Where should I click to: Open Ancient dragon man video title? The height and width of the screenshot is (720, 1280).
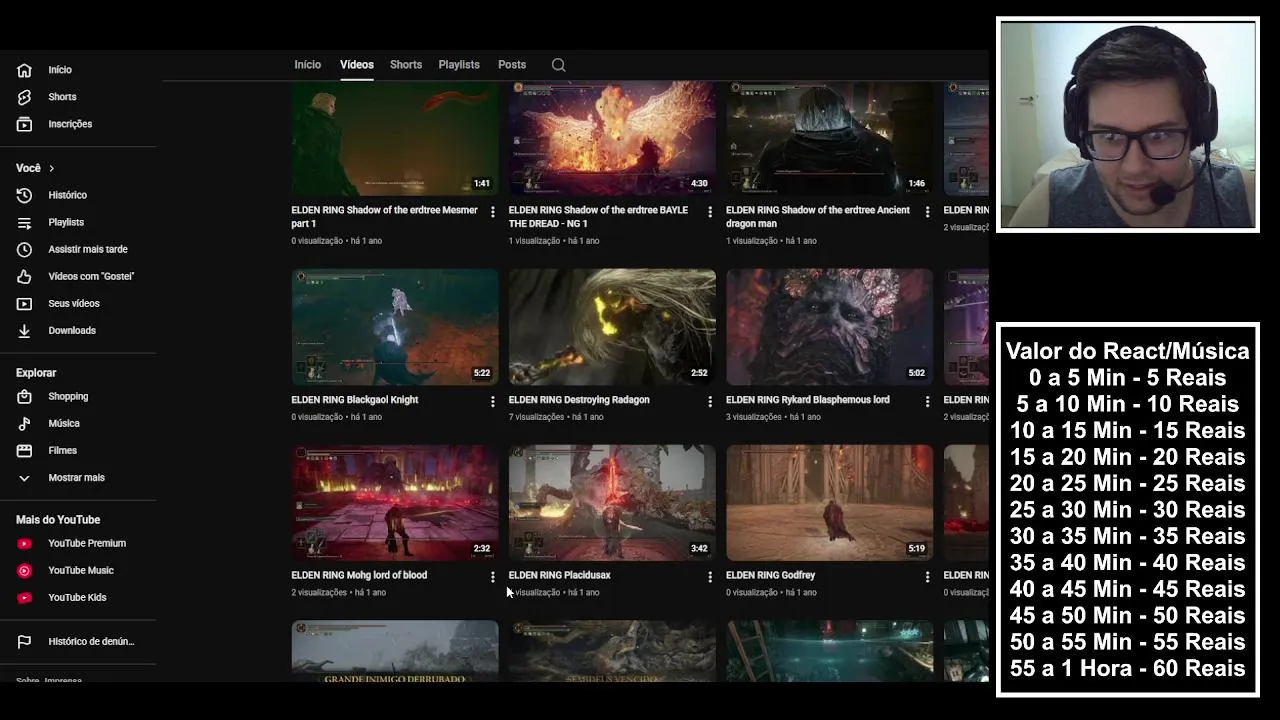click(818, 217)
